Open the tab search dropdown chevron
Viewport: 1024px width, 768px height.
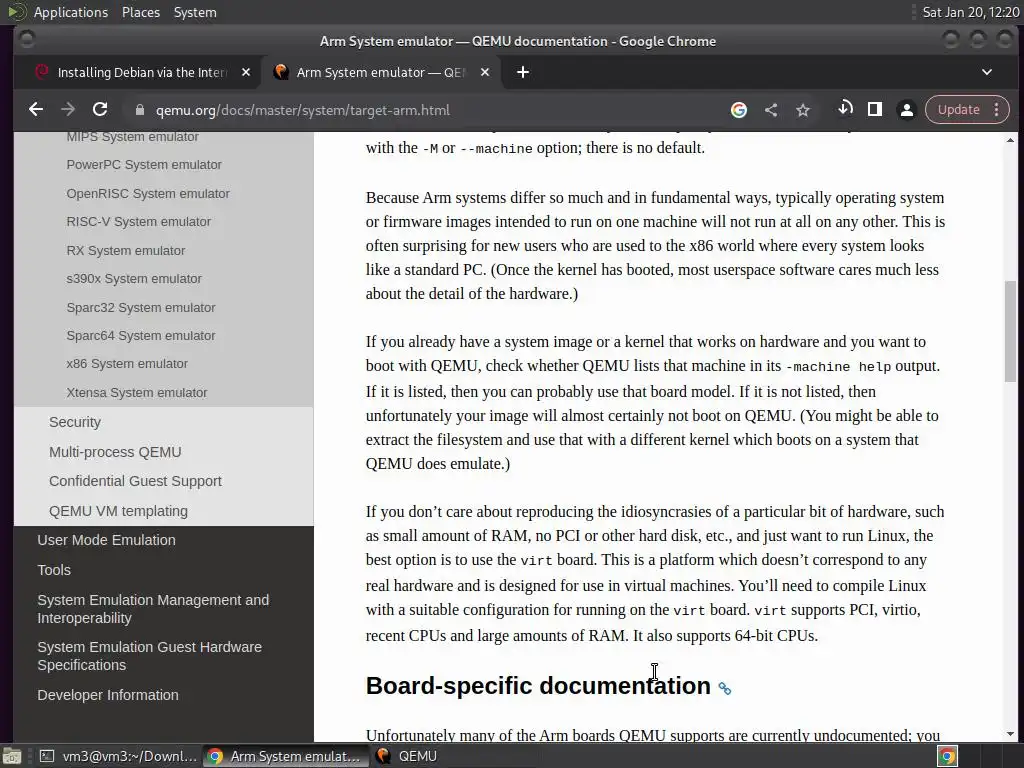click(987, 72)
